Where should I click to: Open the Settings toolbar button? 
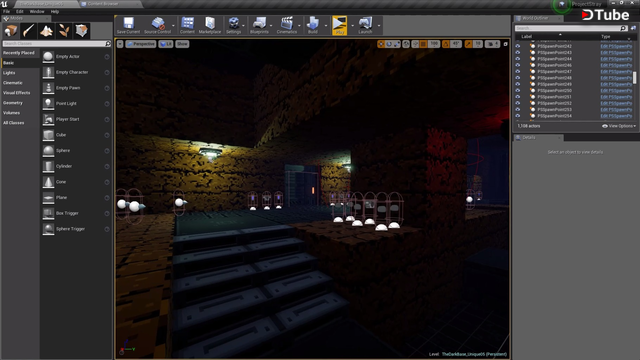pos(233,25)
